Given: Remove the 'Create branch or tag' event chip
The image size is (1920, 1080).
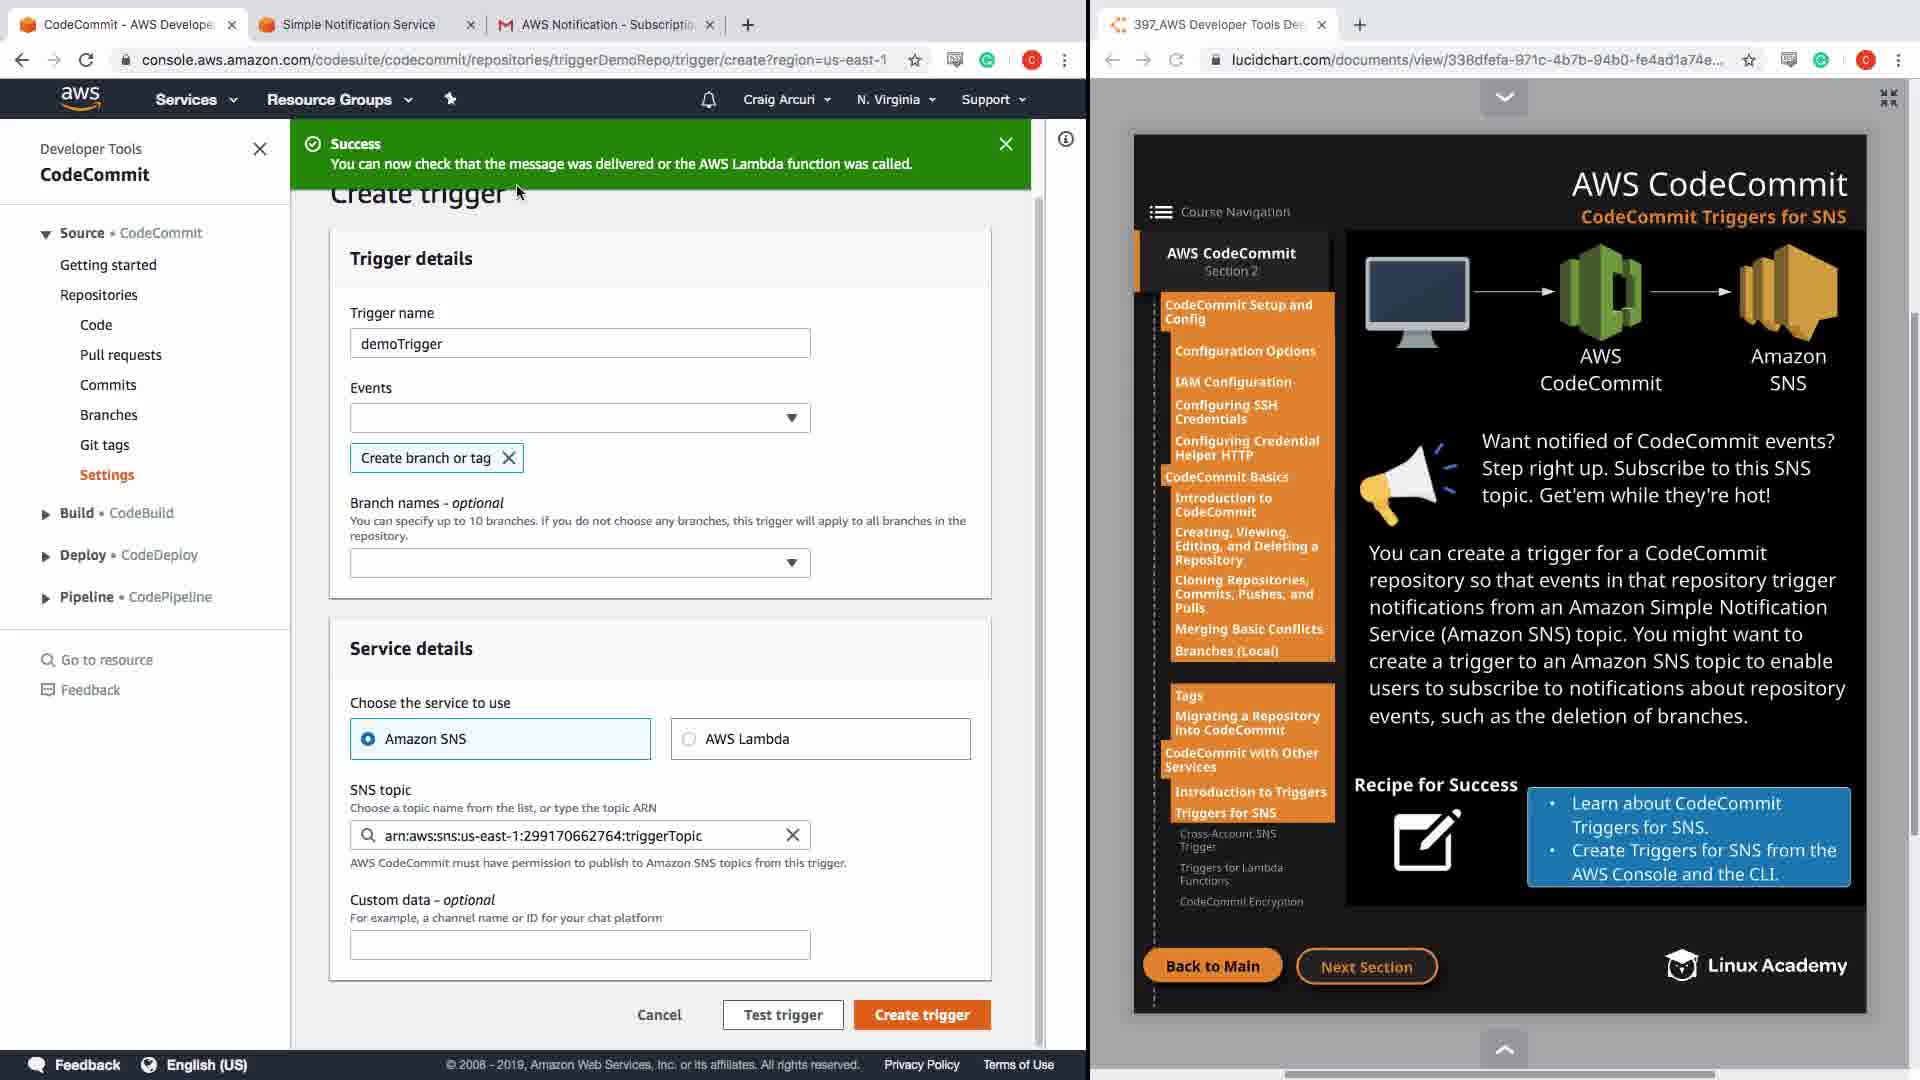Looking at the screenshot, I should click(509, 458).
